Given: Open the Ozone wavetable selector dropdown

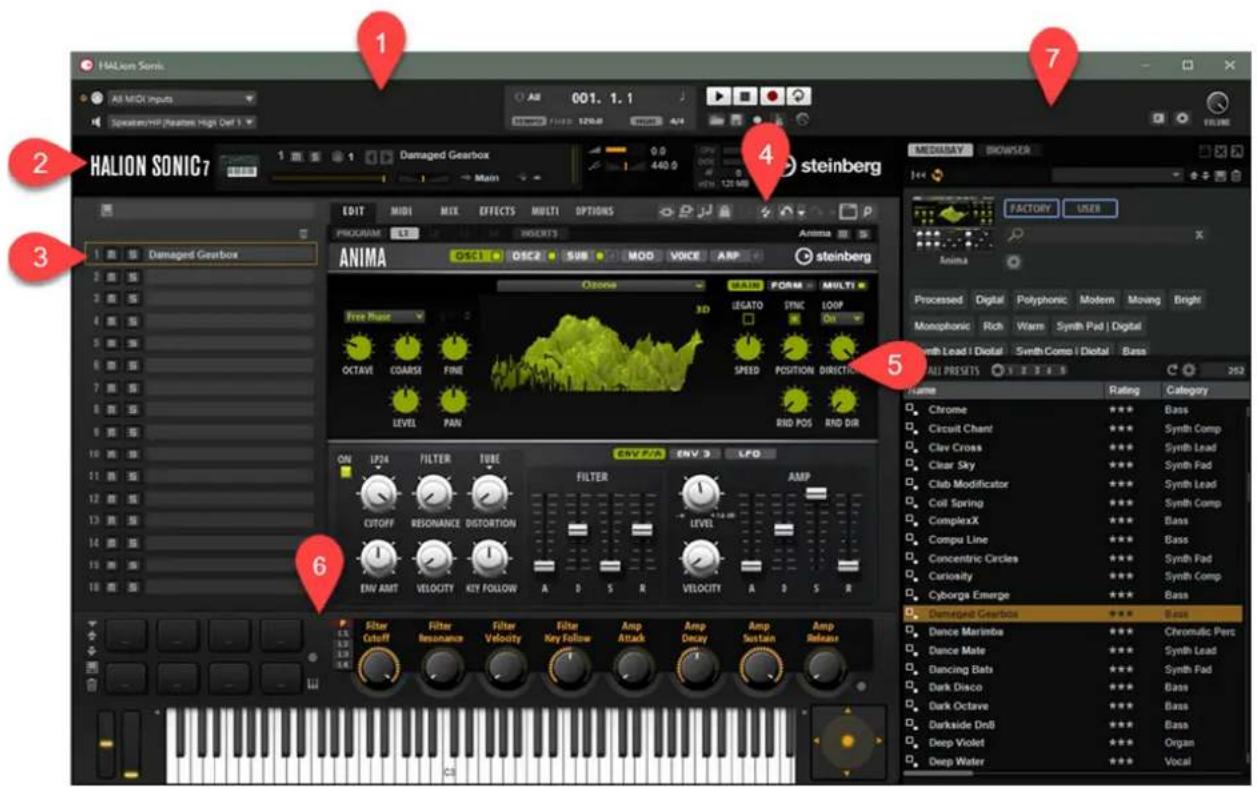Looking at the screenshot, I should tap(603, 286).
